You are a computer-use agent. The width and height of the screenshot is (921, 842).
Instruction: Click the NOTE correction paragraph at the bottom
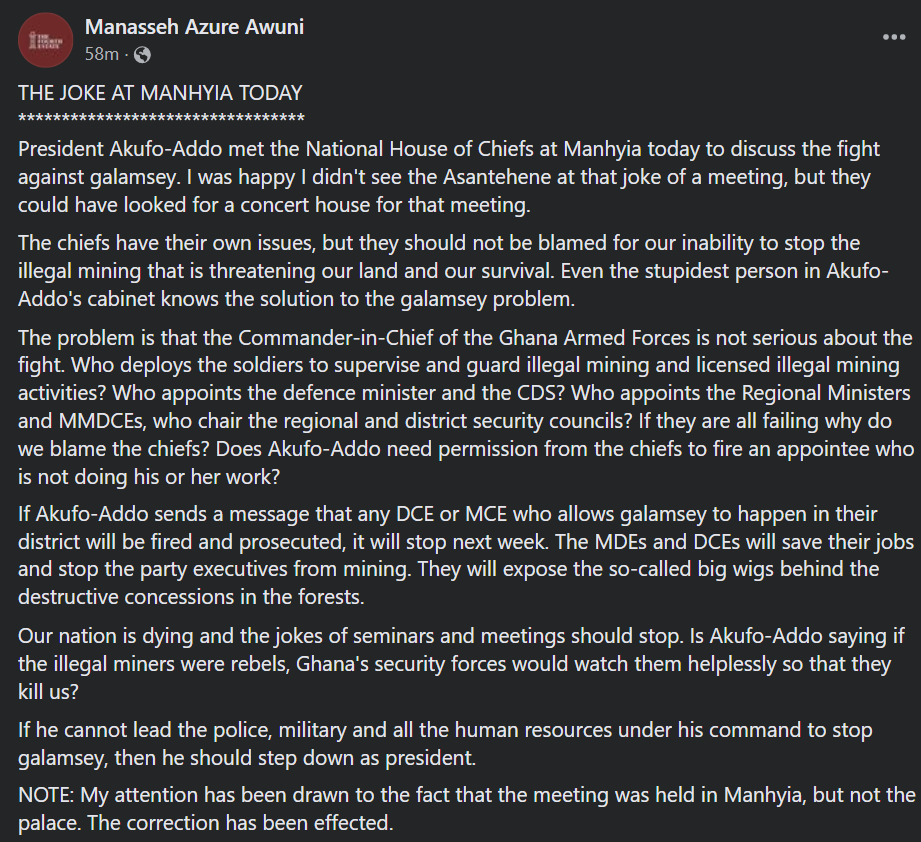coord(467,809)
